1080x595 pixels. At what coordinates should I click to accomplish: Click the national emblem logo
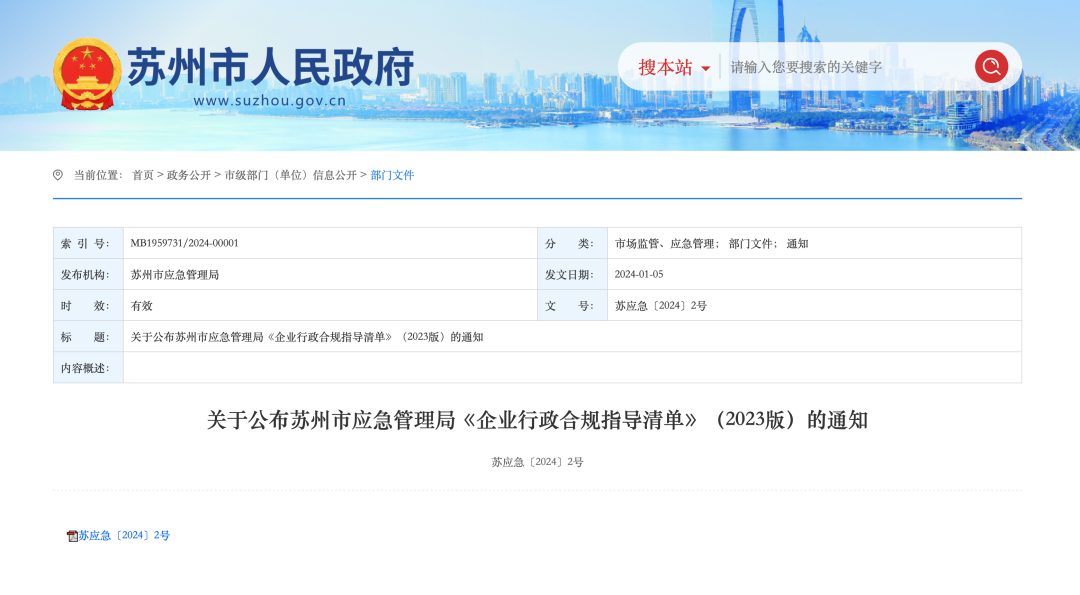(87, 74)
